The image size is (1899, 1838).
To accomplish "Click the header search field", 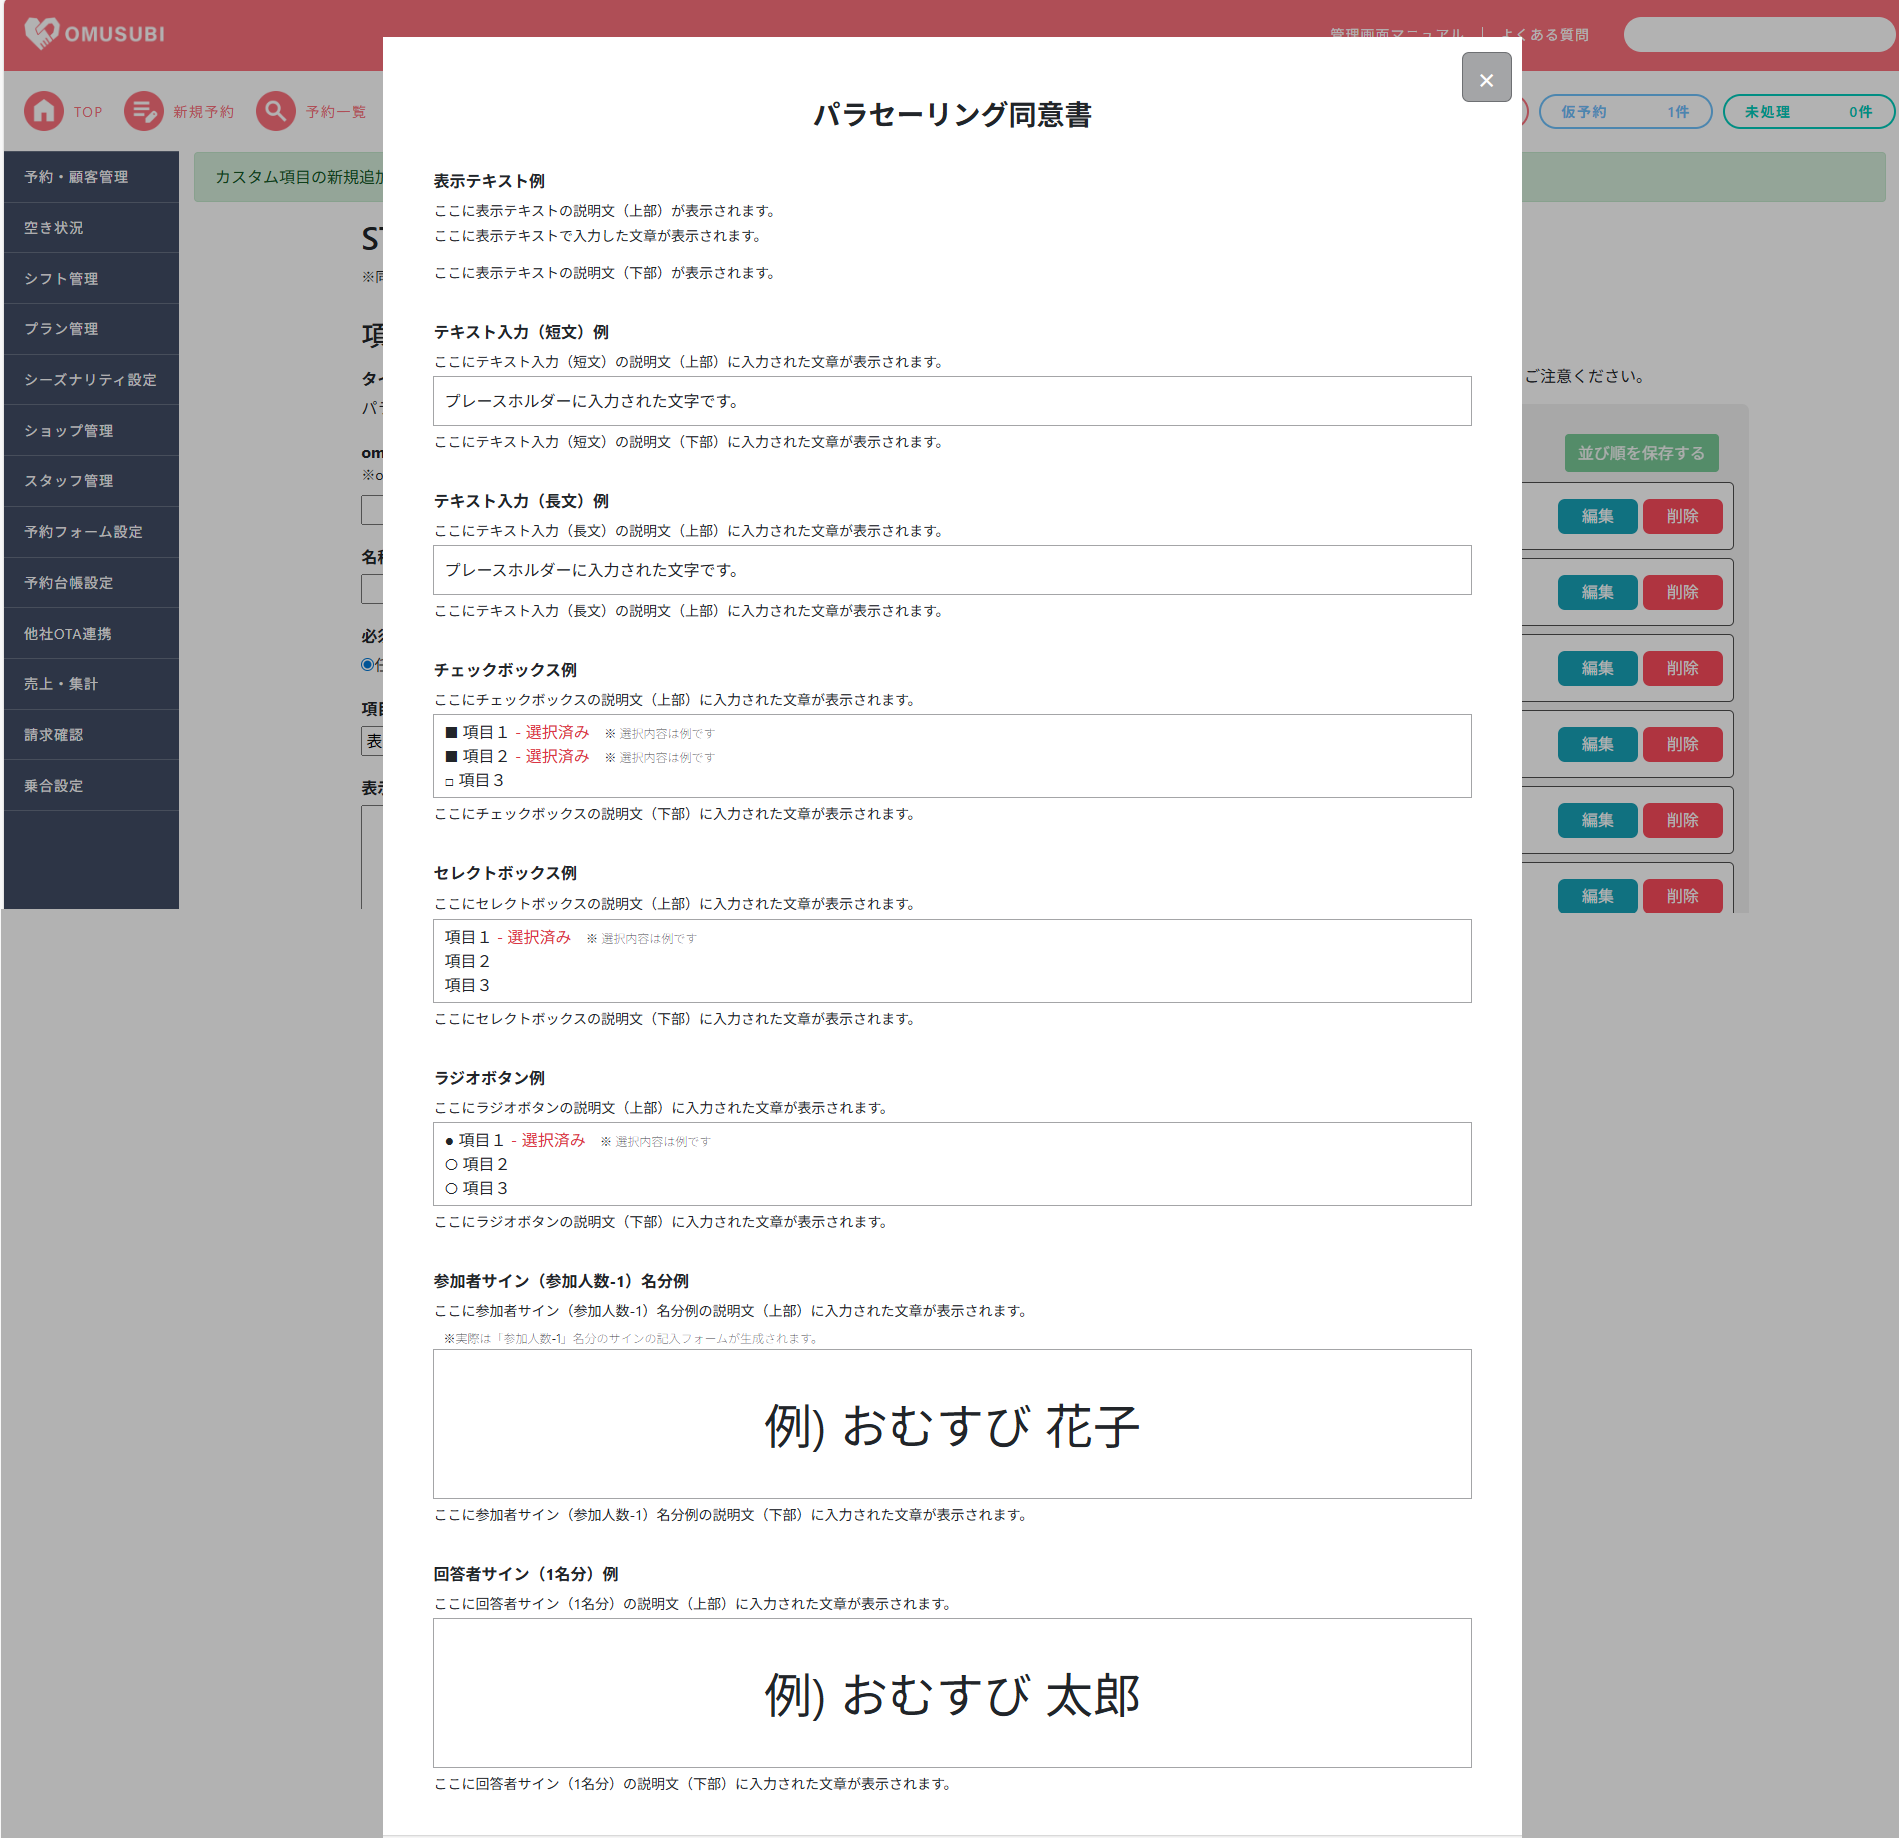I will (x=1757, y=34).
